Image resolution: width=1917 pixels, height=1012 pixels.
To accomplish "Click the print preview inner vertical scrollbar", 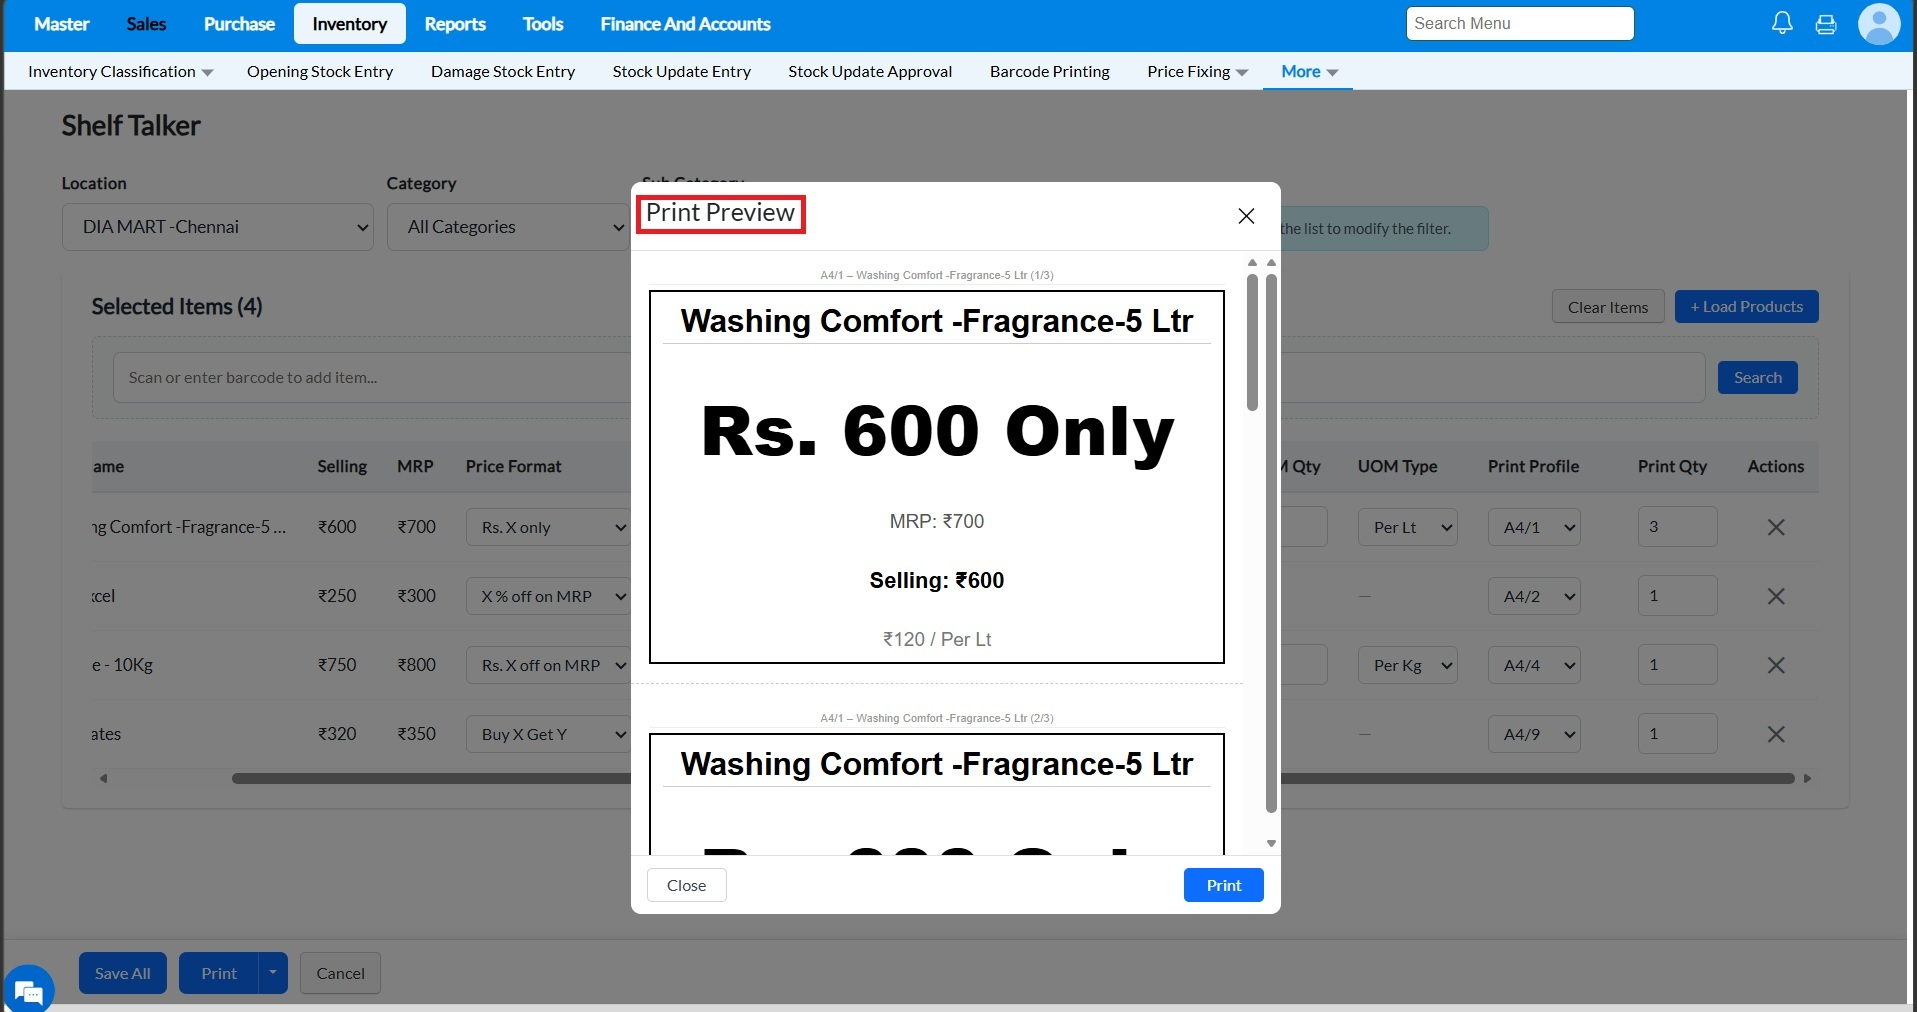I will (x=1252, y=343).
